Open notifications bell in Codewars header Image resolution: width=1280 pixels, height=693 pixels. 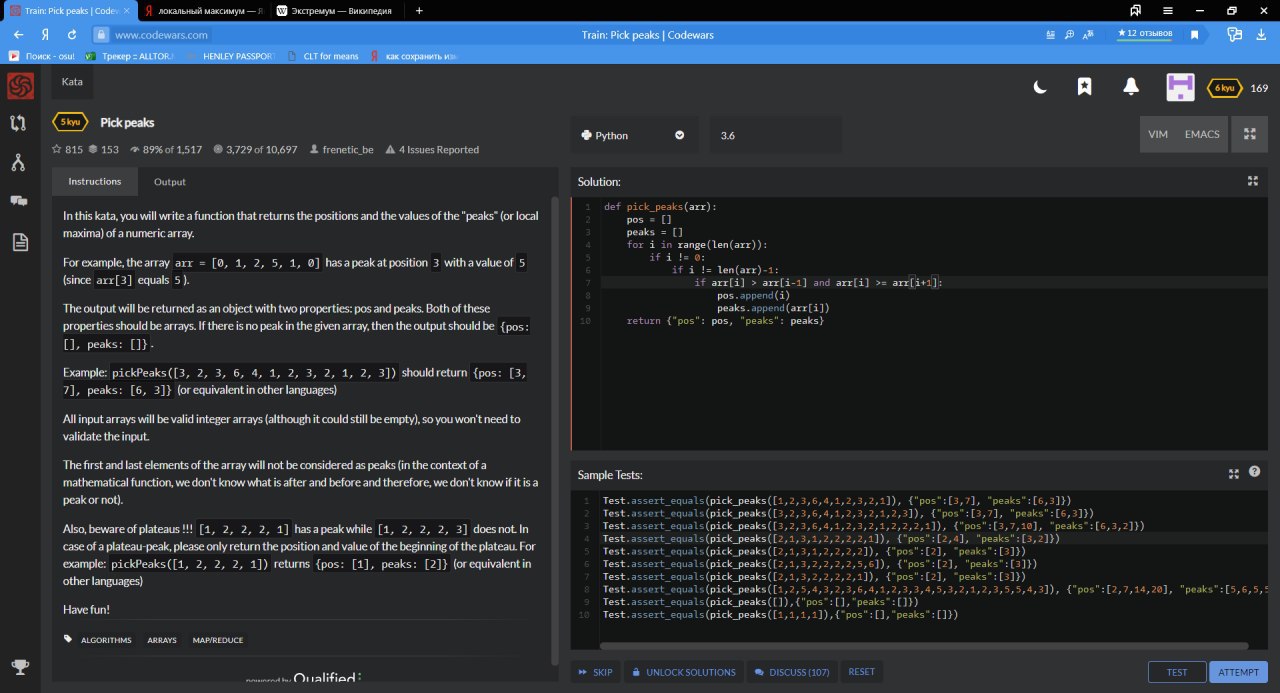pos(1131,87)
